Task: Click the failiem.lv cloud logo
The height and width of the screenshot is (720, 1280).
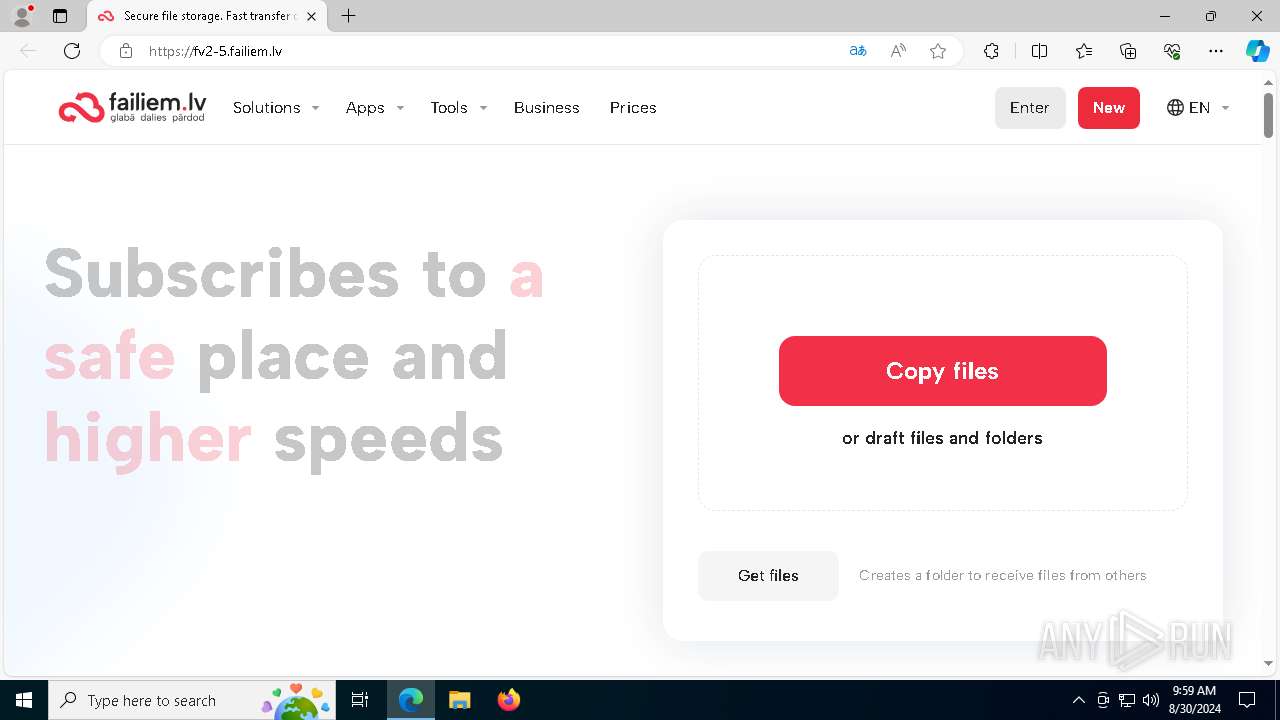Action: pyautogui.click(x=132, y=107)
